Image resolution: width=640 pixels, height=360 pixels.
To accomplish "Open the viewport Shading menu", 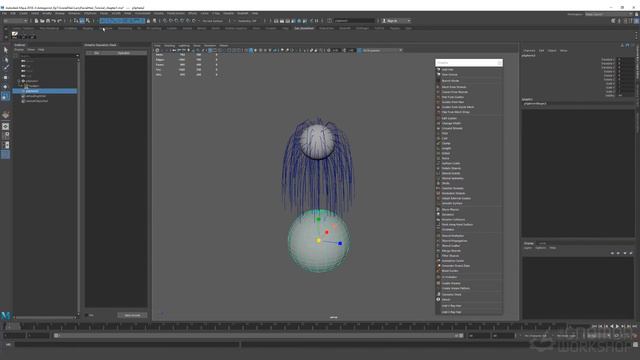I will pyautogui.click(x=169, y=45).
